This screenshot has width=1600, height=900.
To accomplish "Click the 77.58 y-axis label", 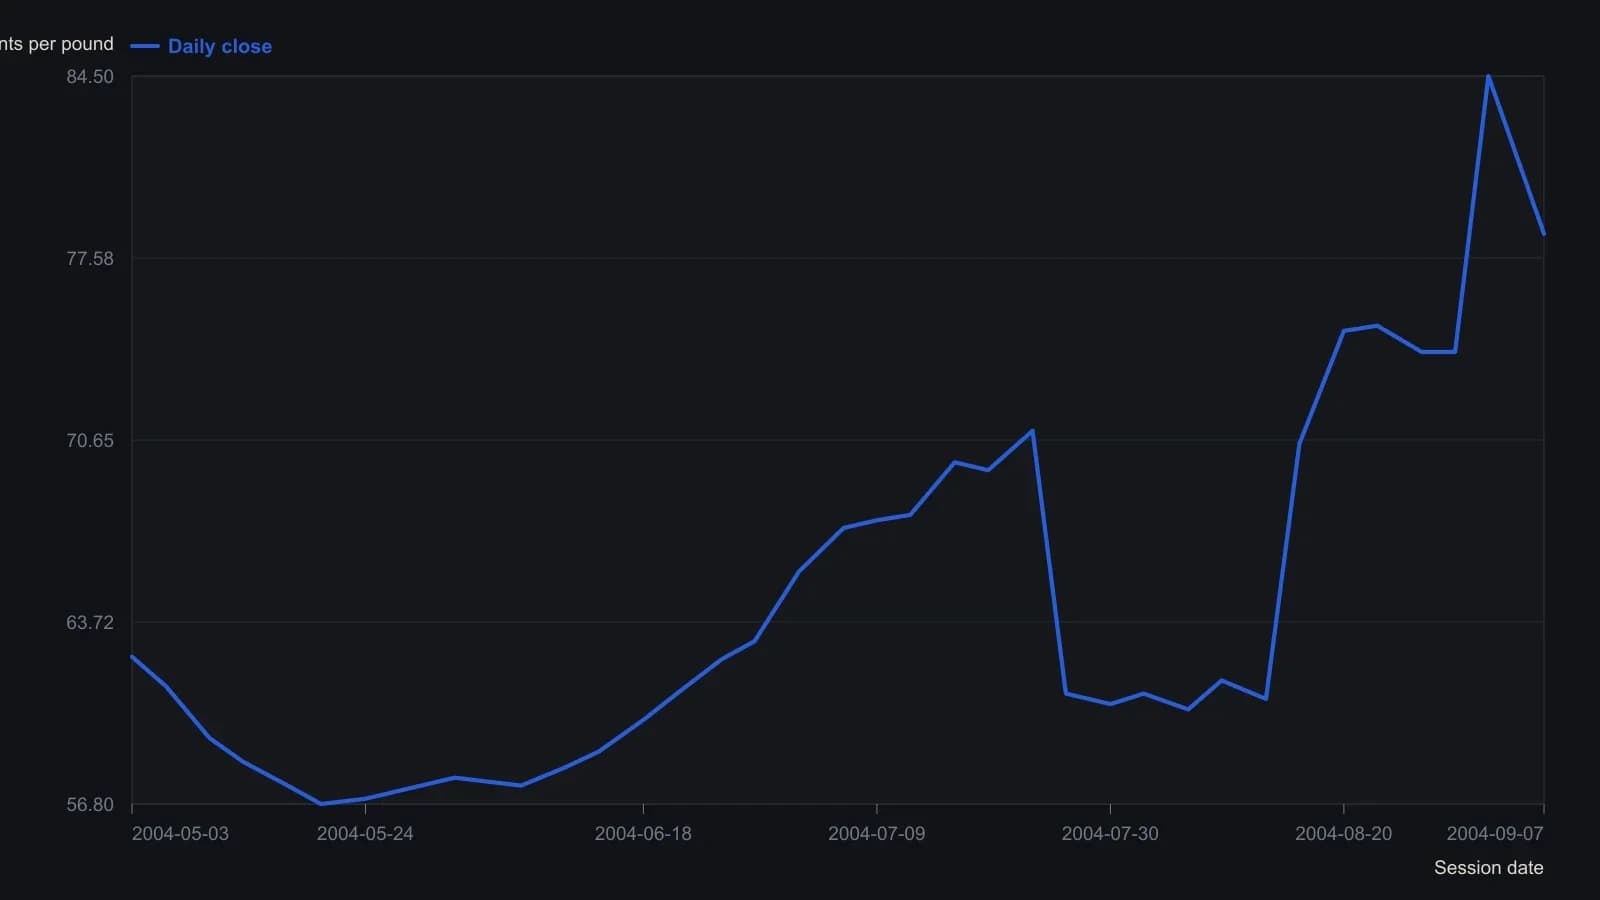I will (x=90, y=259).
